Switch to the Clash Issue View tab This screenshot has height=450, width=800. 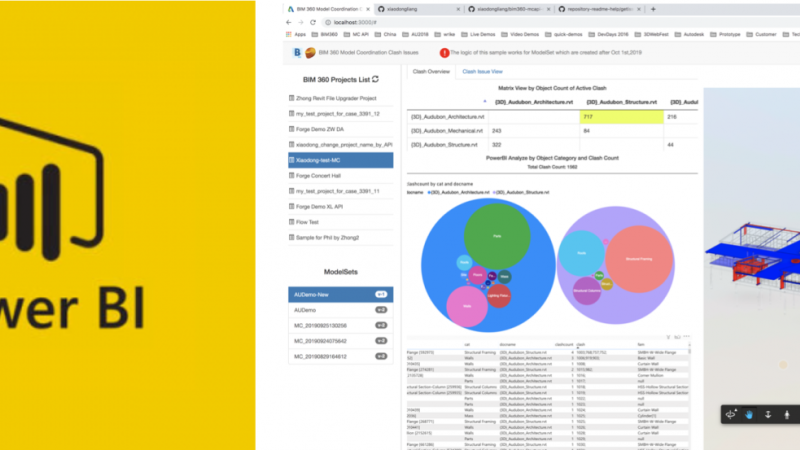tap(482, 71)
